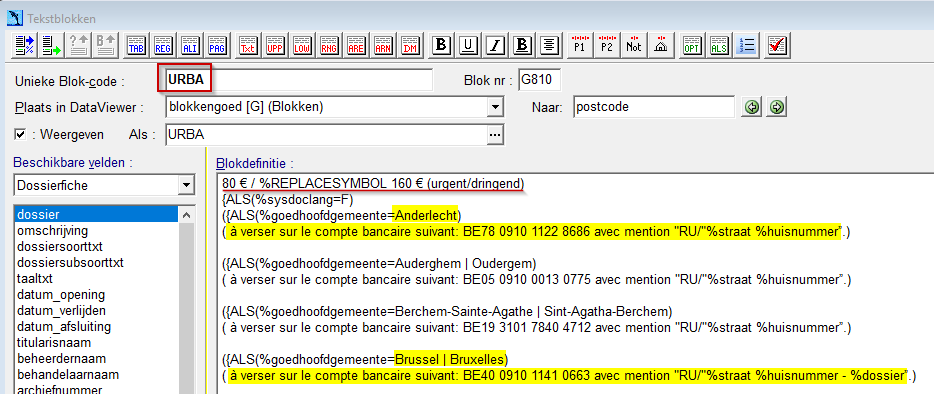Toggle bold-underline formatting
934x394 pixels.
coord(522,45)
